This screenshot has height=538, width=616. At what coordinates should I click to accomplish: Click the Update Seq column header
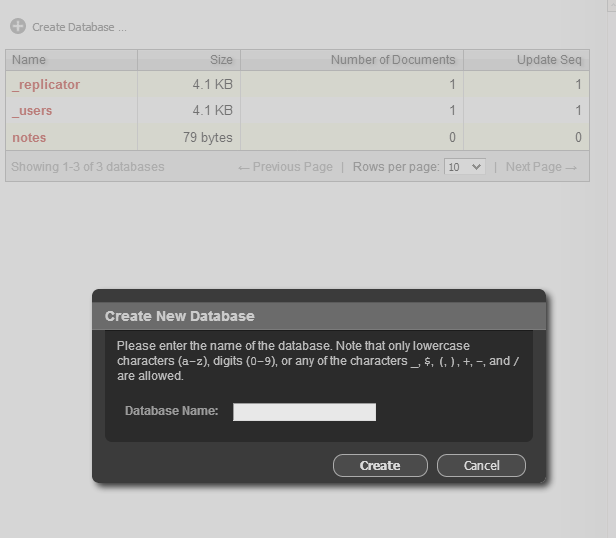click(526, 60)
